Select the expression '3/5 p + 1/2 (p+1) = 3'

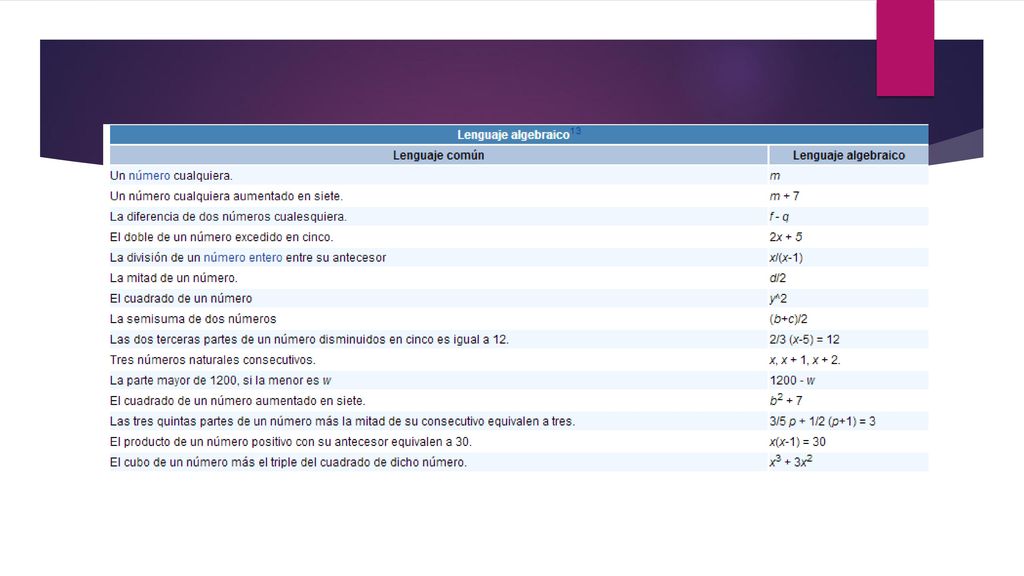[822, 421]
